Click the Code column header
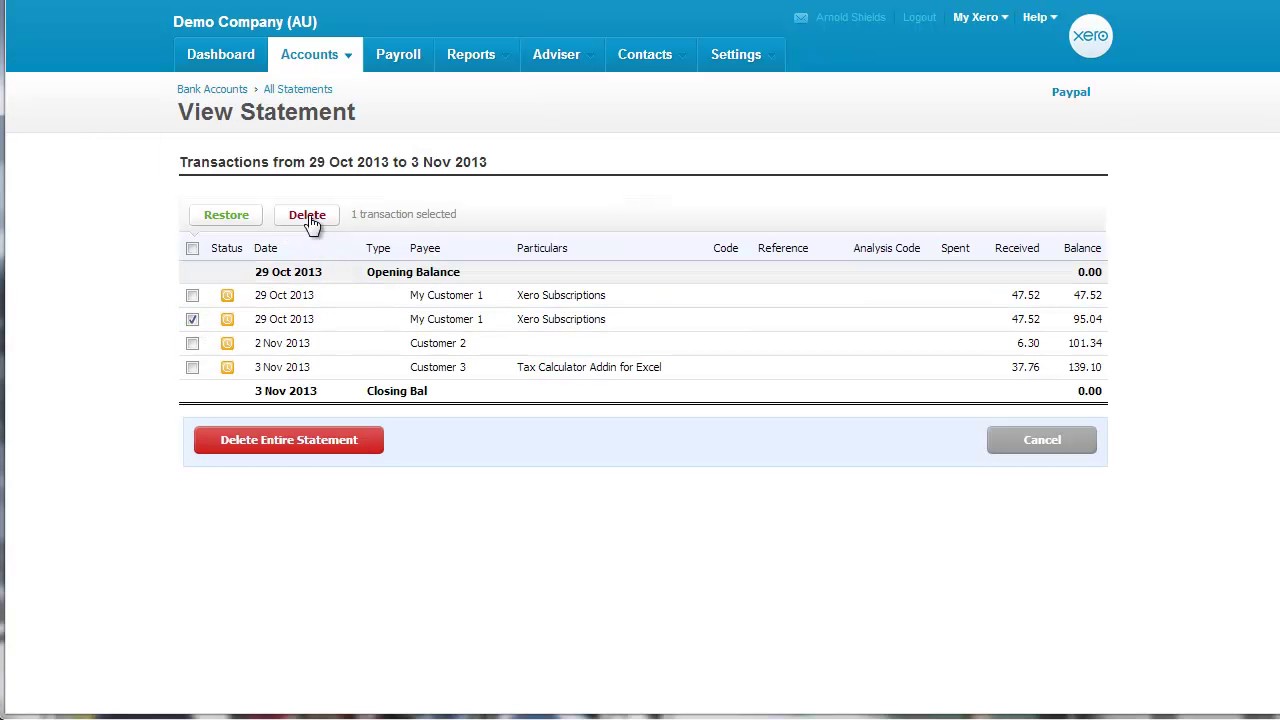This screenshot has height=720, width=1280. [726, 248]
